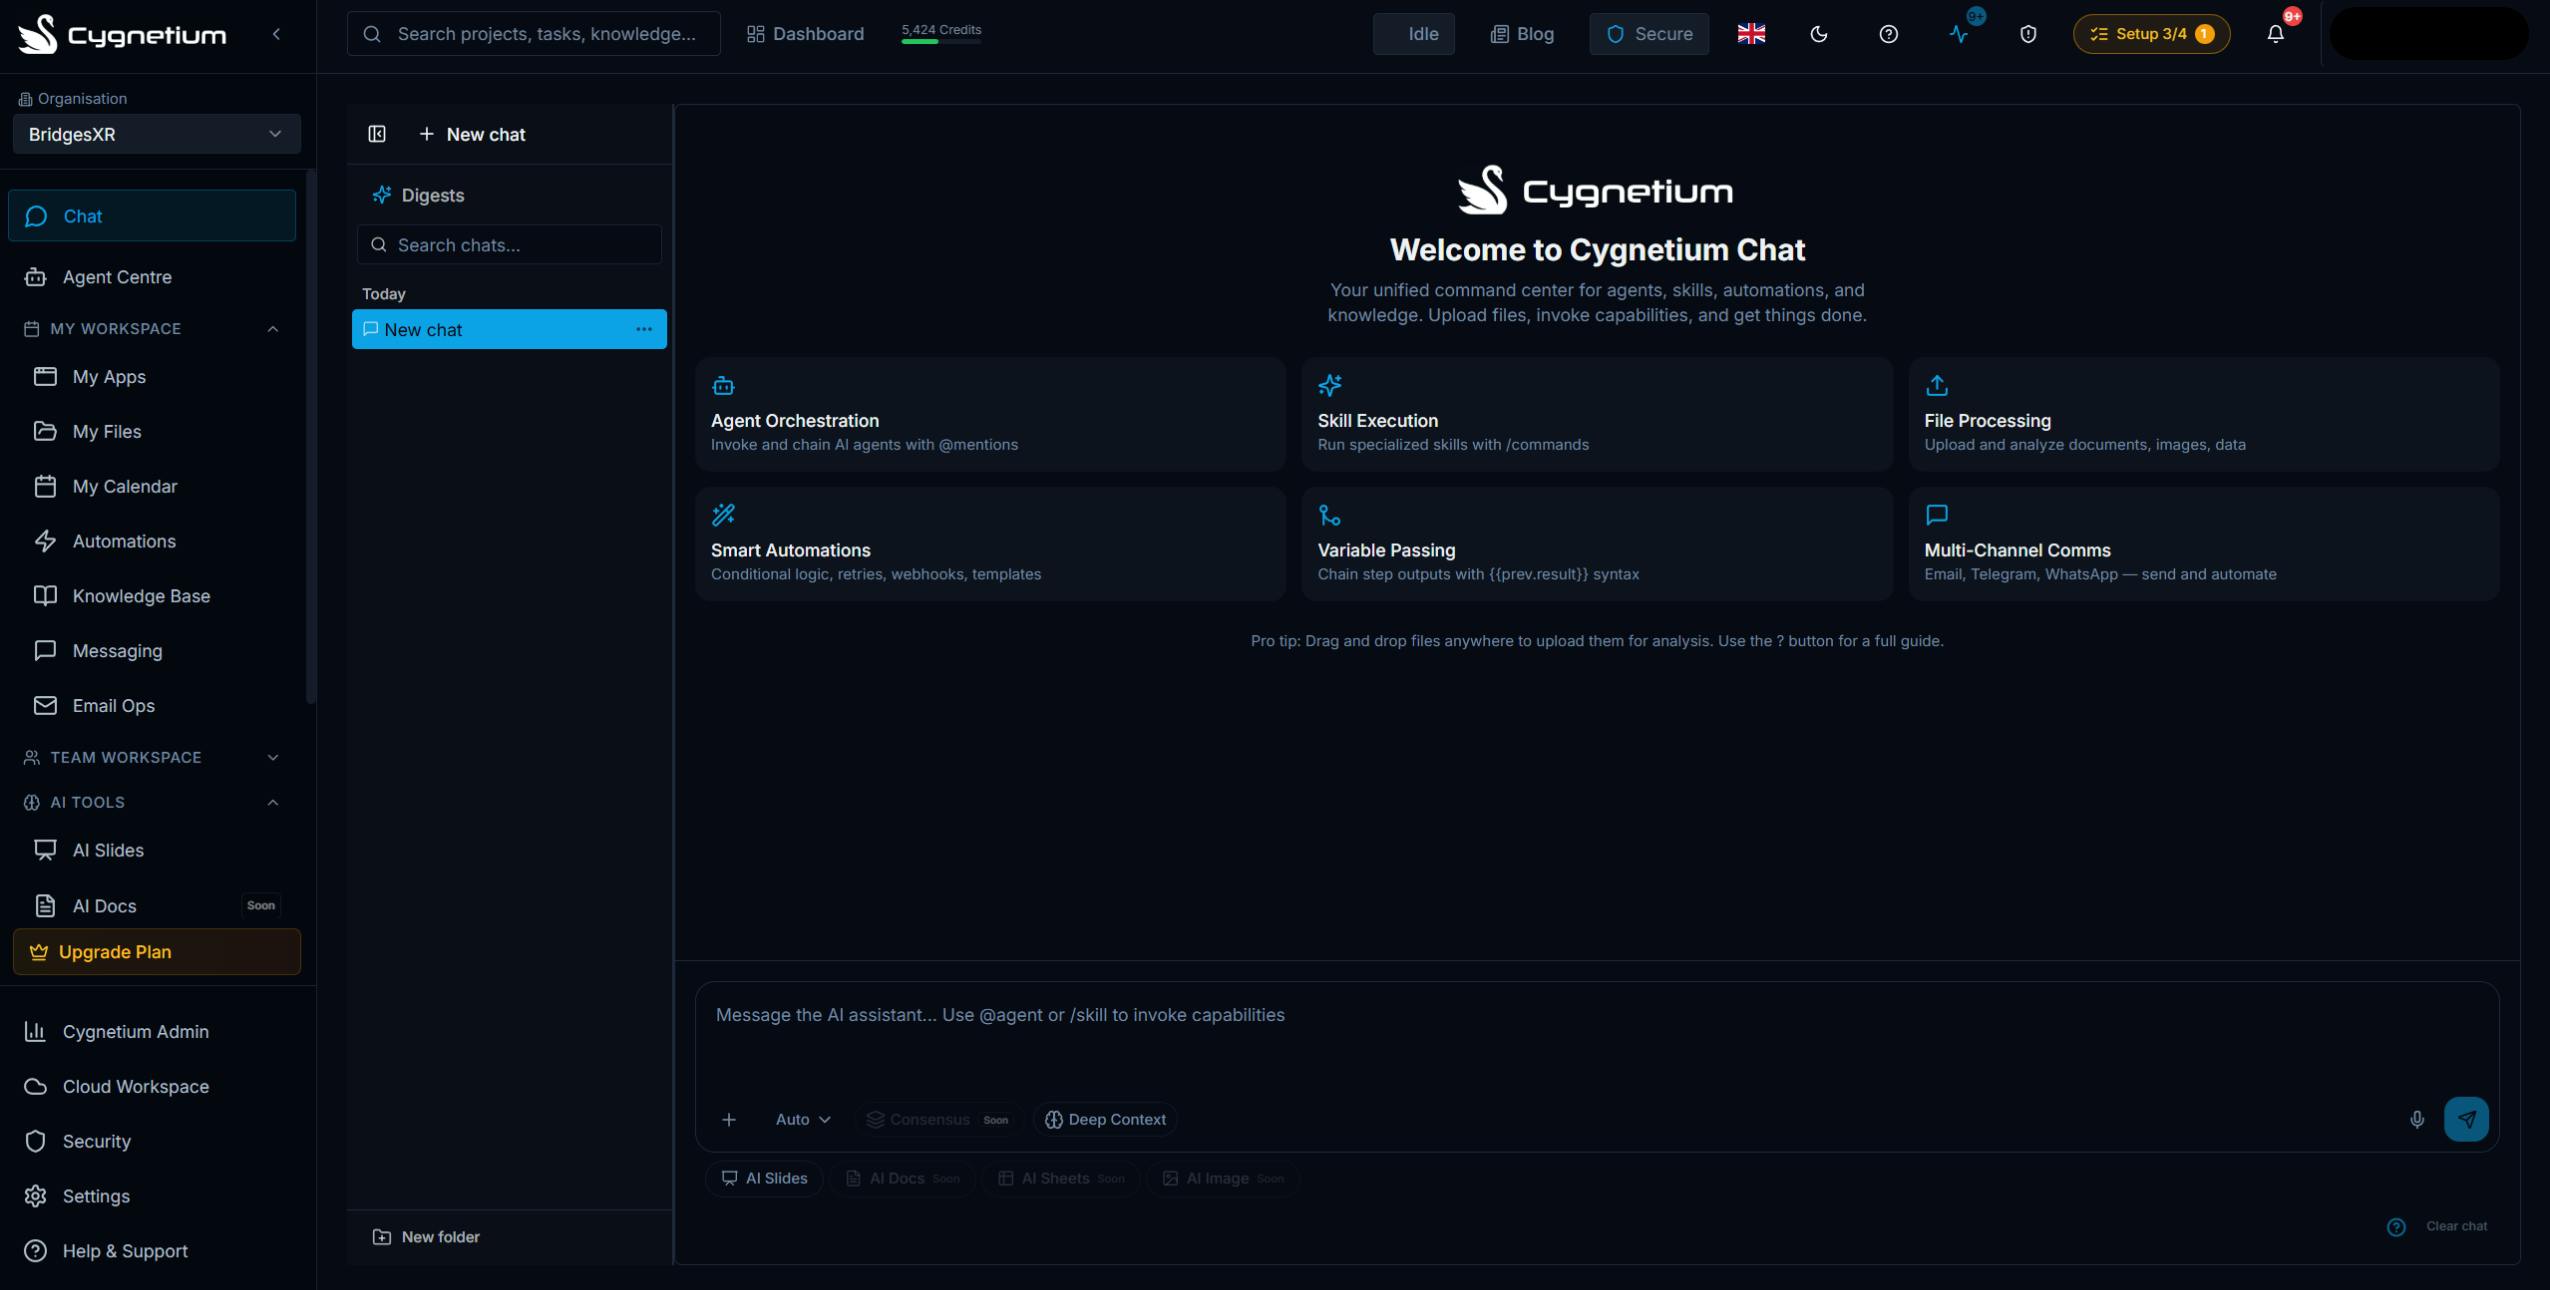
Task: Go to Agent Centre
Action: (152, 277)
